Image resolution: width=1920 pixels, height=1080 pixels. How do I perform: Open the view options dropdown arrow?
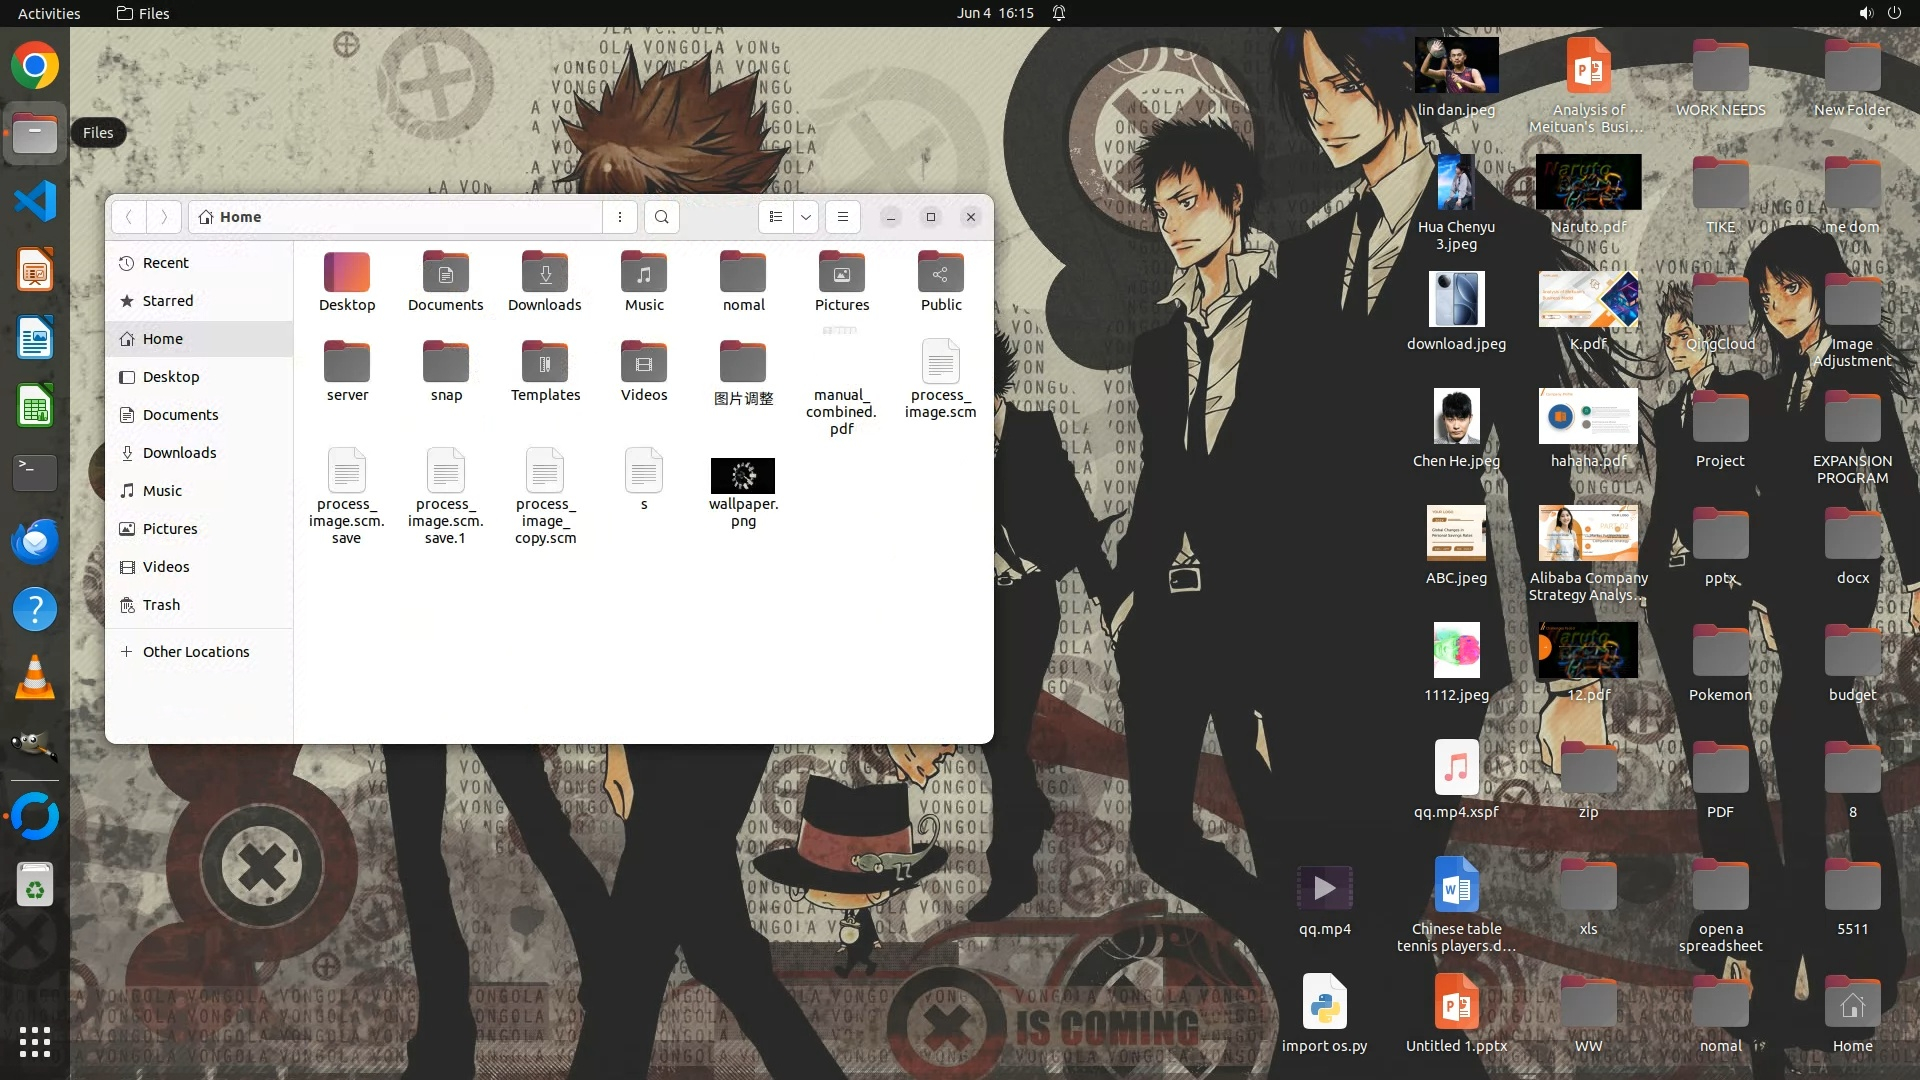[x=806, y=217]
